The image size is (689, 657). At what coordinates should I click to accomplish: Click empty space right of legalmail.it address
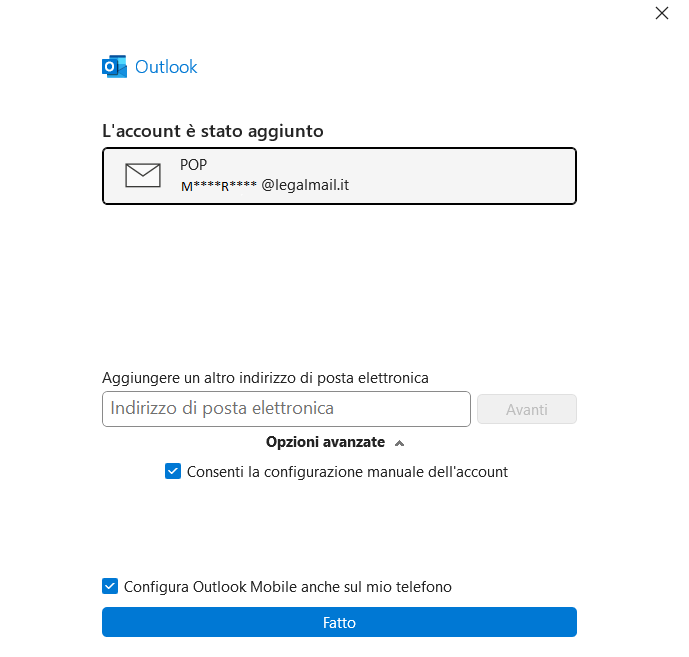coord(460,185)
